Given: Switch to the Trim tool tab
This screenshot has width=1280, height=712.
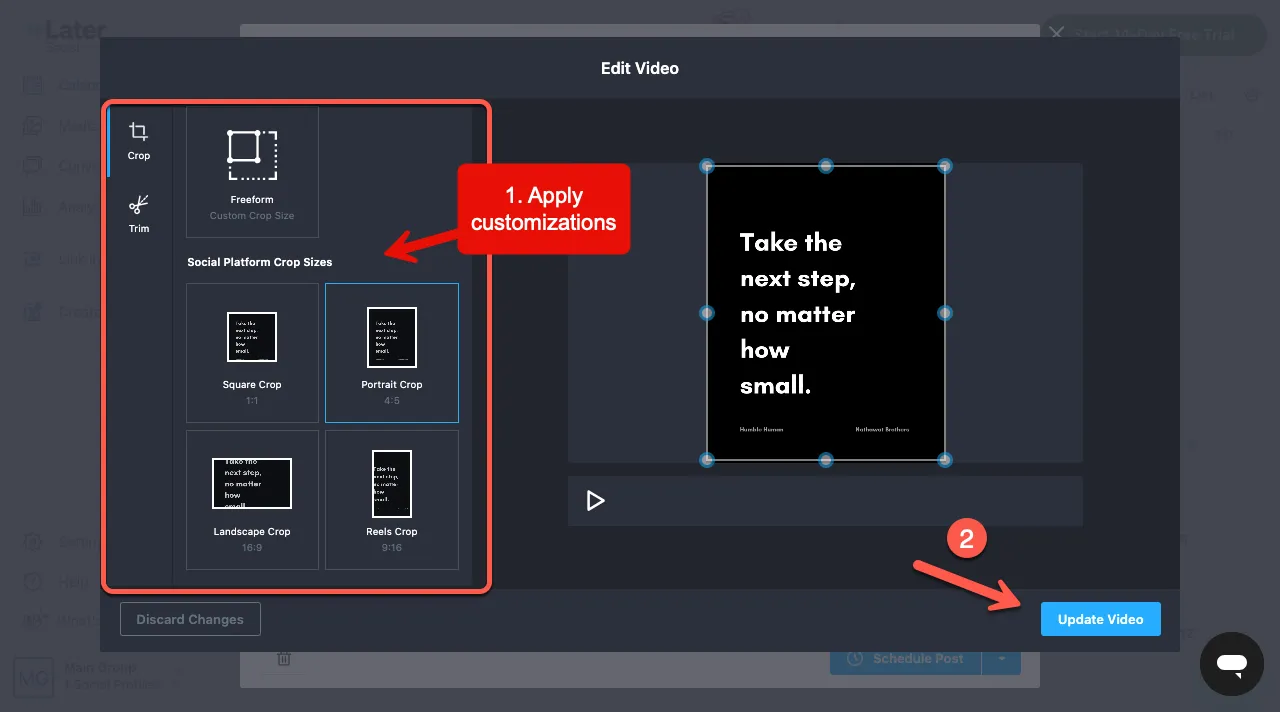Looking at the screenshot, I should (139, 214).
